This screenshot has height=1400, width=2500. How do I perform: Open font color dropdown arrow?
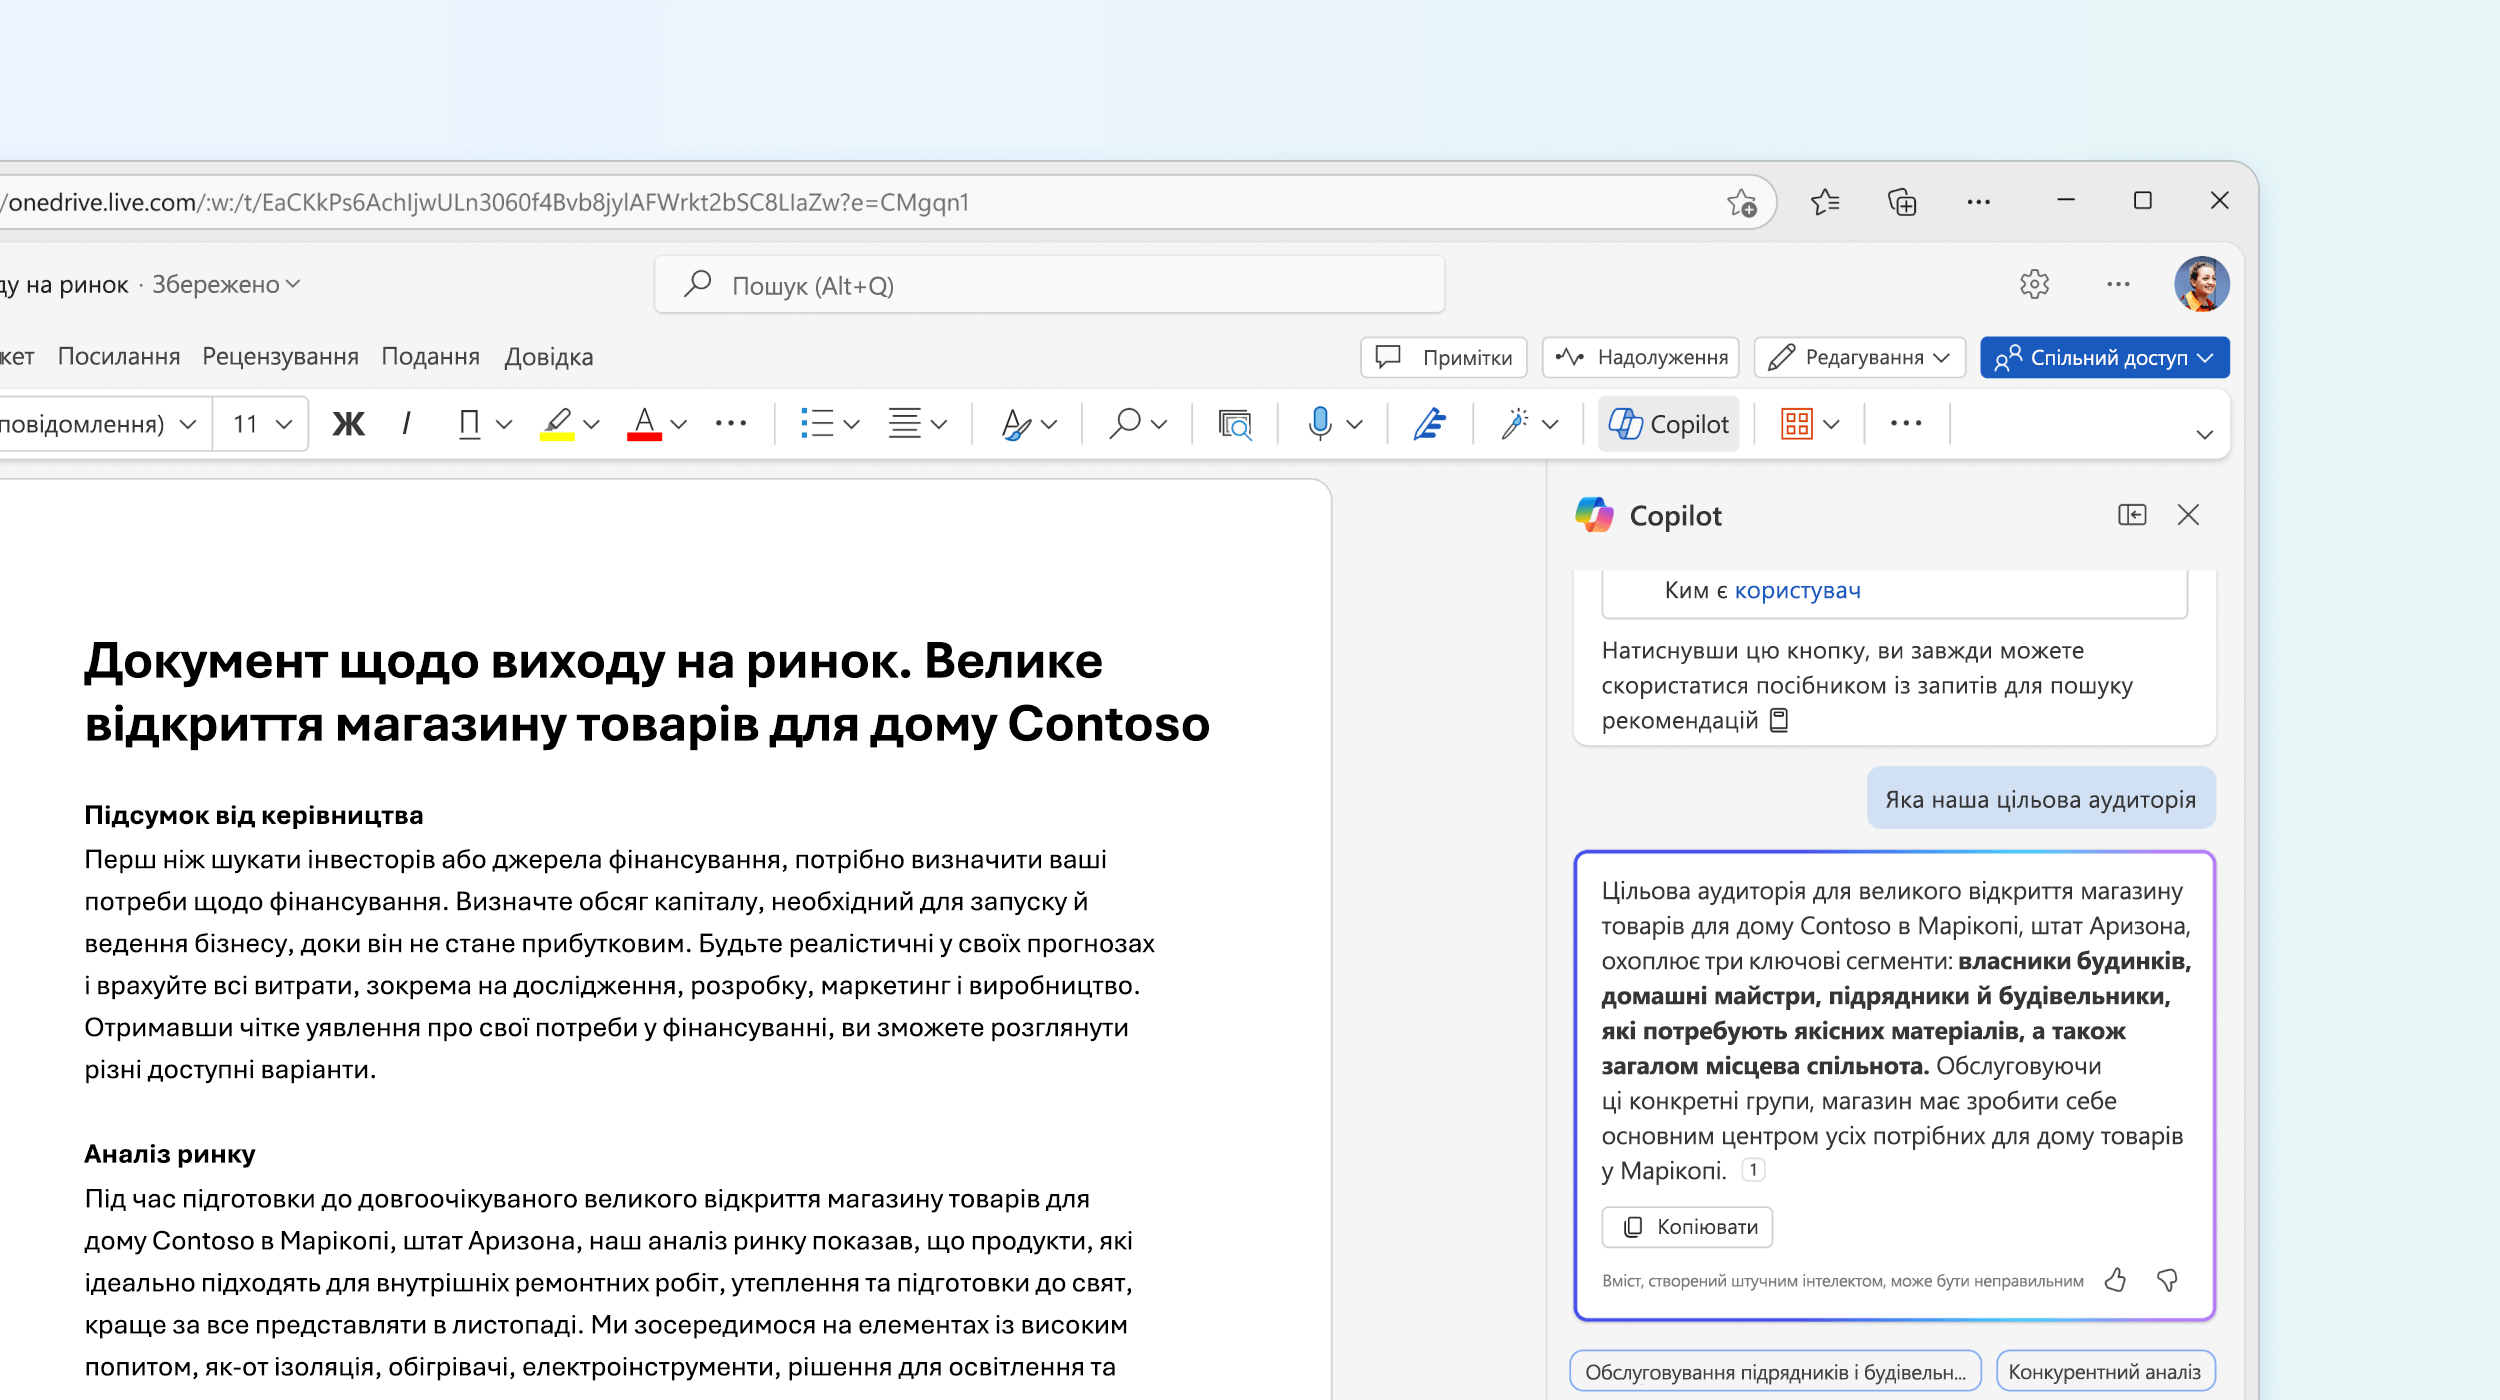679,425
